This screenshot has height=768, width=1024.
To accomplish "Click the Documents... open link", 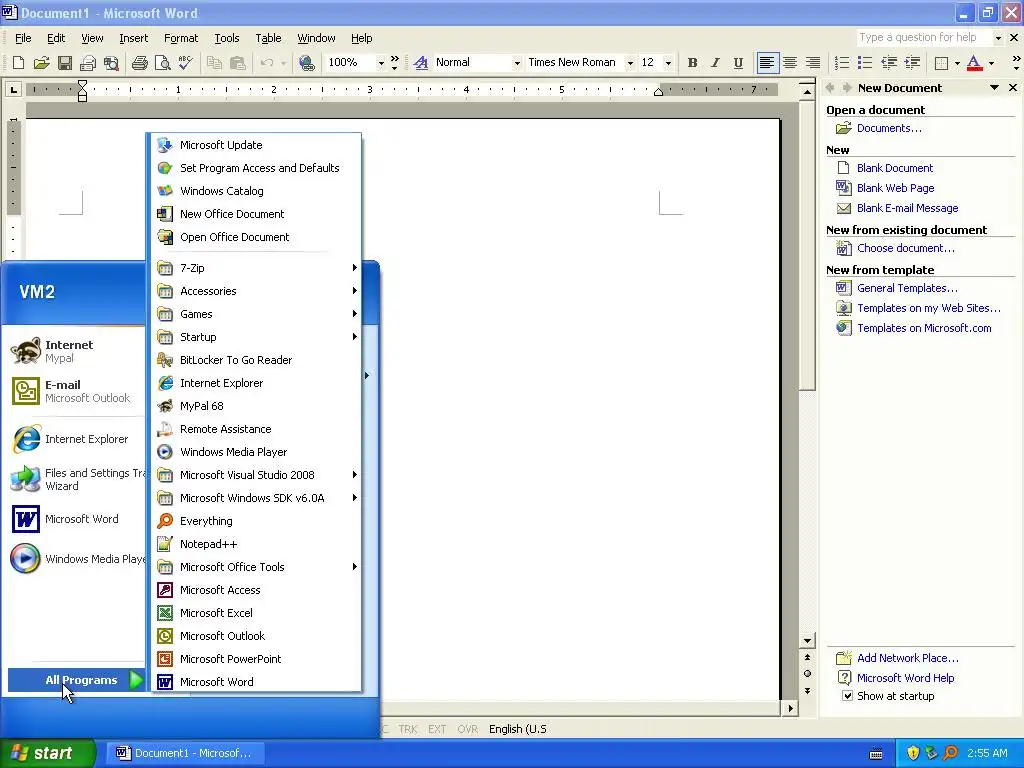I will pyautogui.click(x=889, y=128).
